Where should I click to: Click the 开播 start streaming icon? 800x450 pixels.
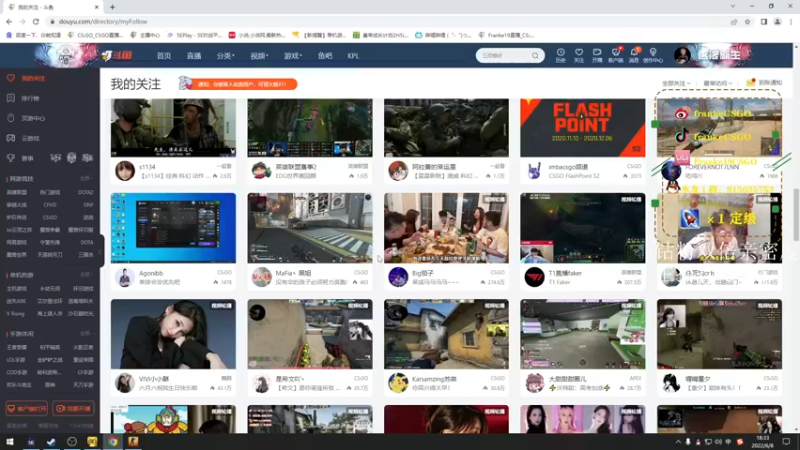[x=597, y=55]
